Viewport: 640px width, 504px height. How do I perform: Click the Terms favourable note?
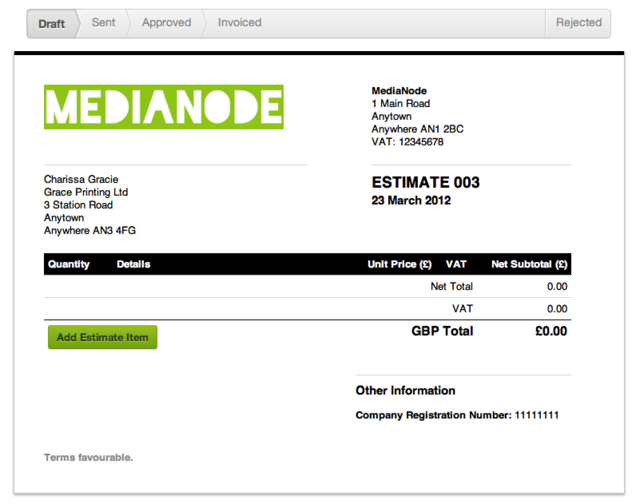88,458
